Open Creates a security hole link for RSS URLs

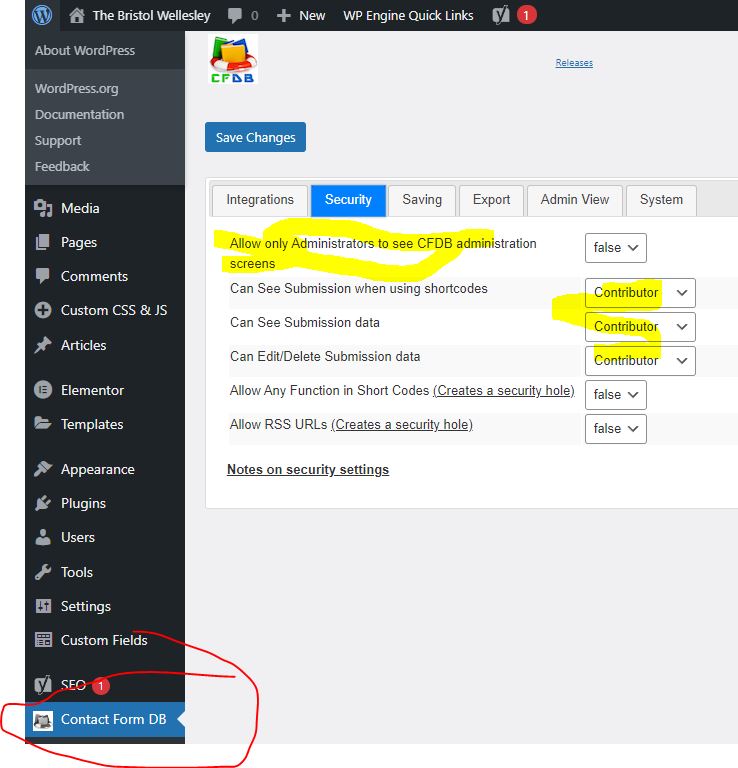[402, 424]
